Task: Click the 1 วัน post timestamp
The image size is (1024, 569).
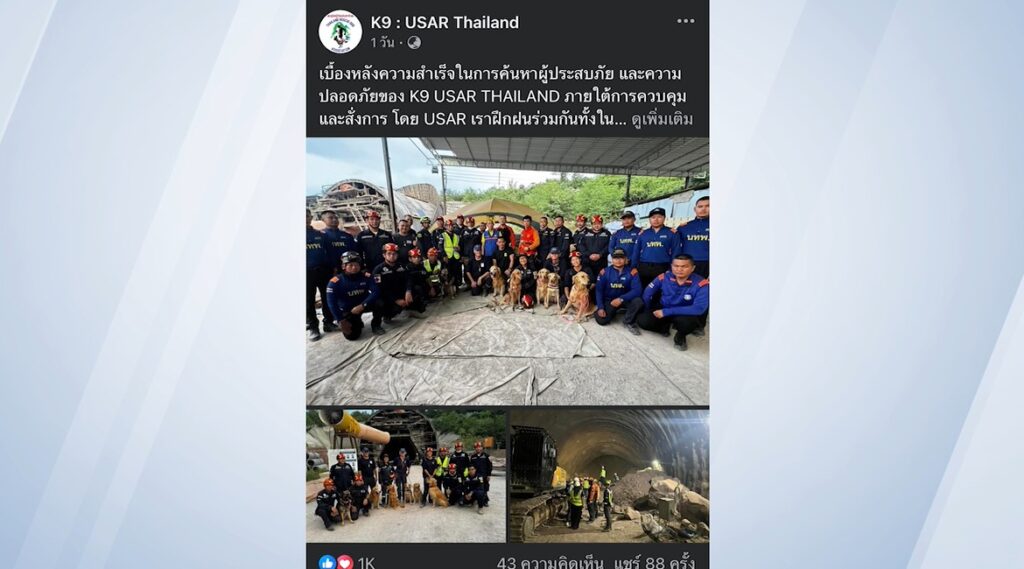Action: click(x=382, y=42)
